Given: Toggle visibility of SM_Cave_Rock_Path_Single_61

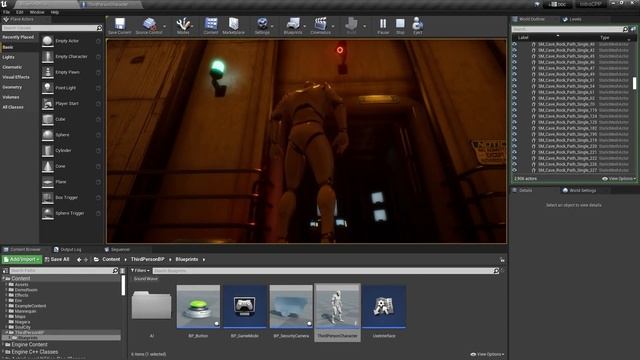Looking at the screenshot, I should pyautogui.click(x=515, y=92).
